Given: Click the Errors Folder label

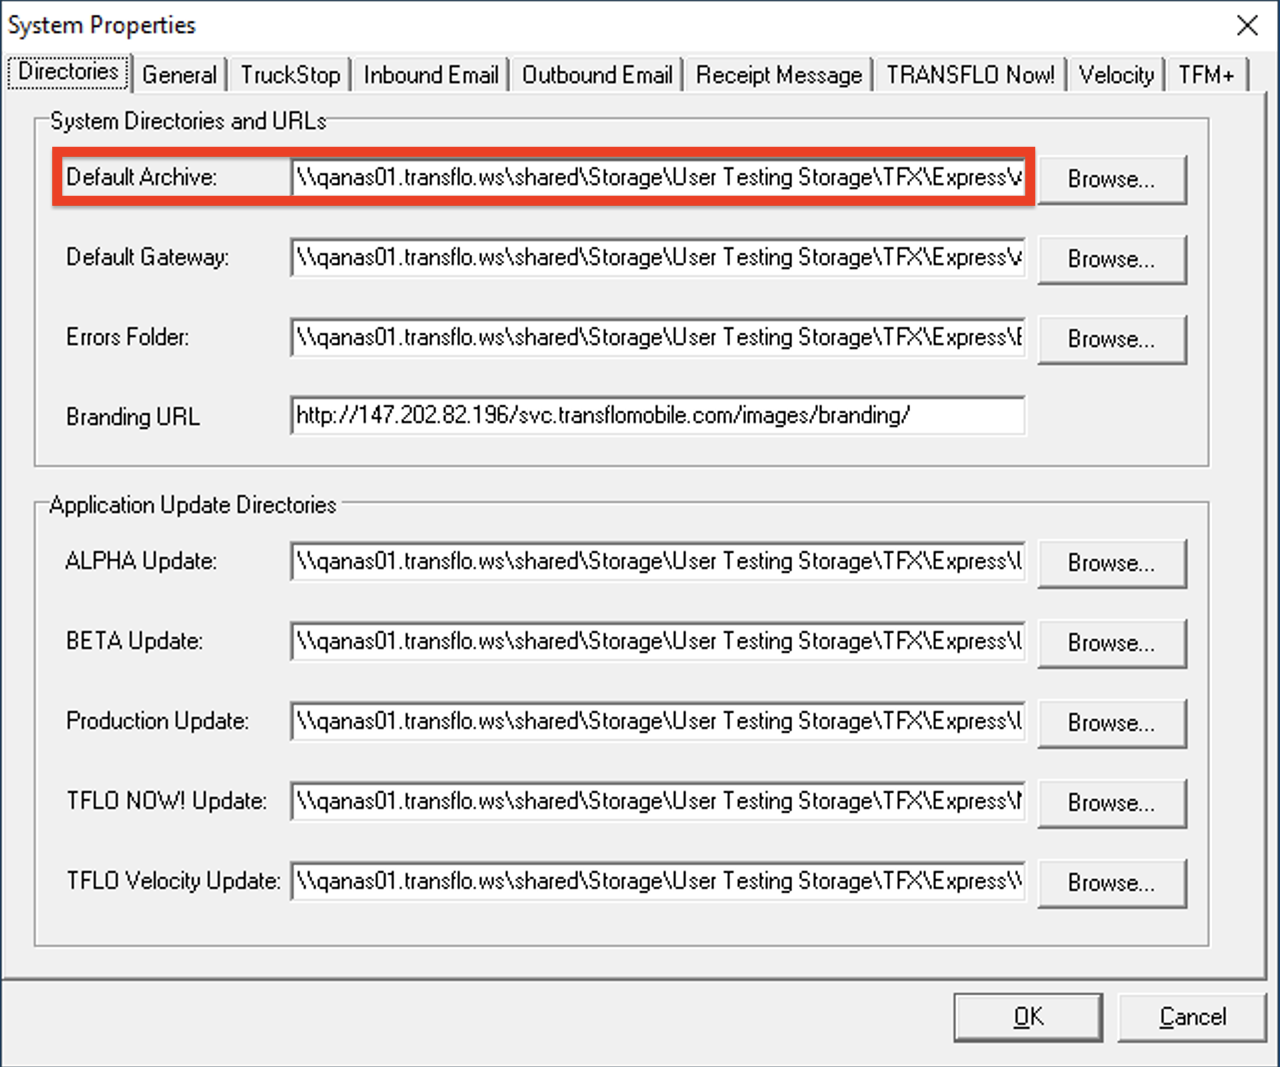Looking at the screenshot, I should 127,337.
